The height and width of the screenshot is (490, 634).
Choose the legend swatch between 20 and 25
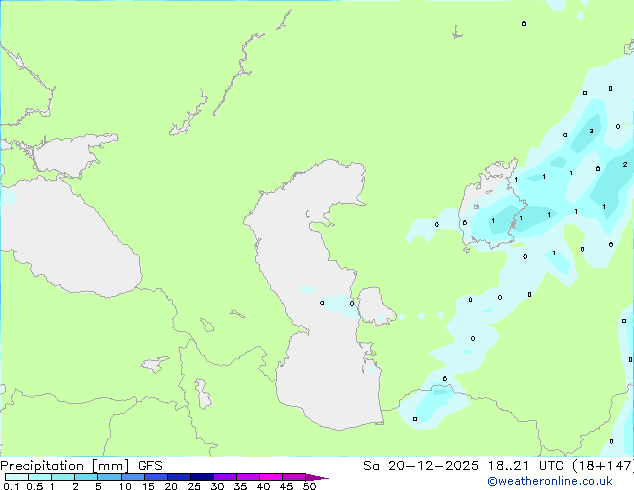pos(179,477)
